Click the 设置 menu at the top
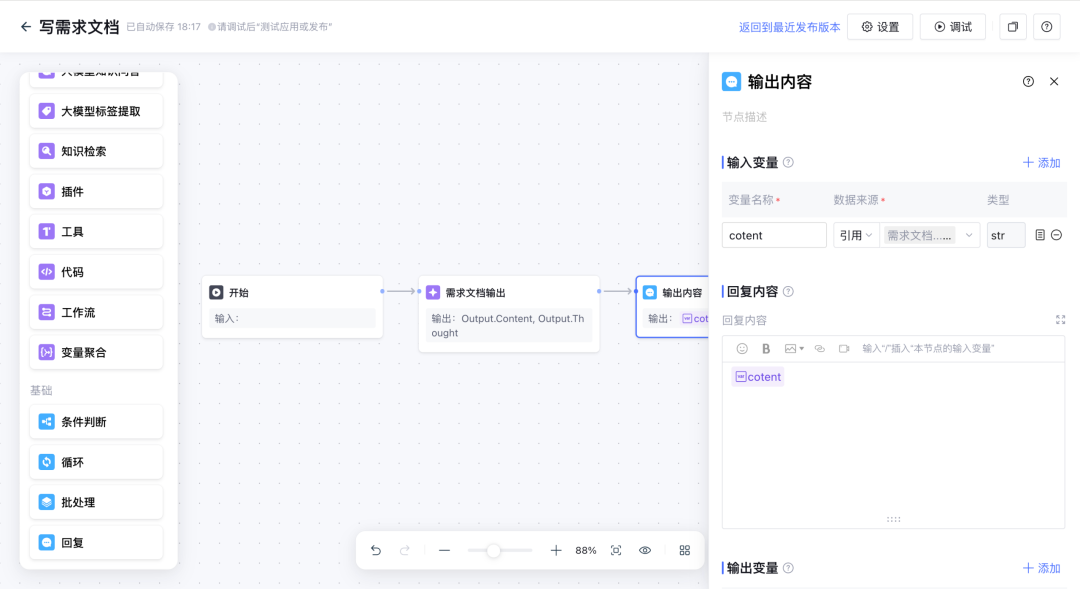Screen dimensions: 1080x589 pyautogui.click(x=880, y=26)
